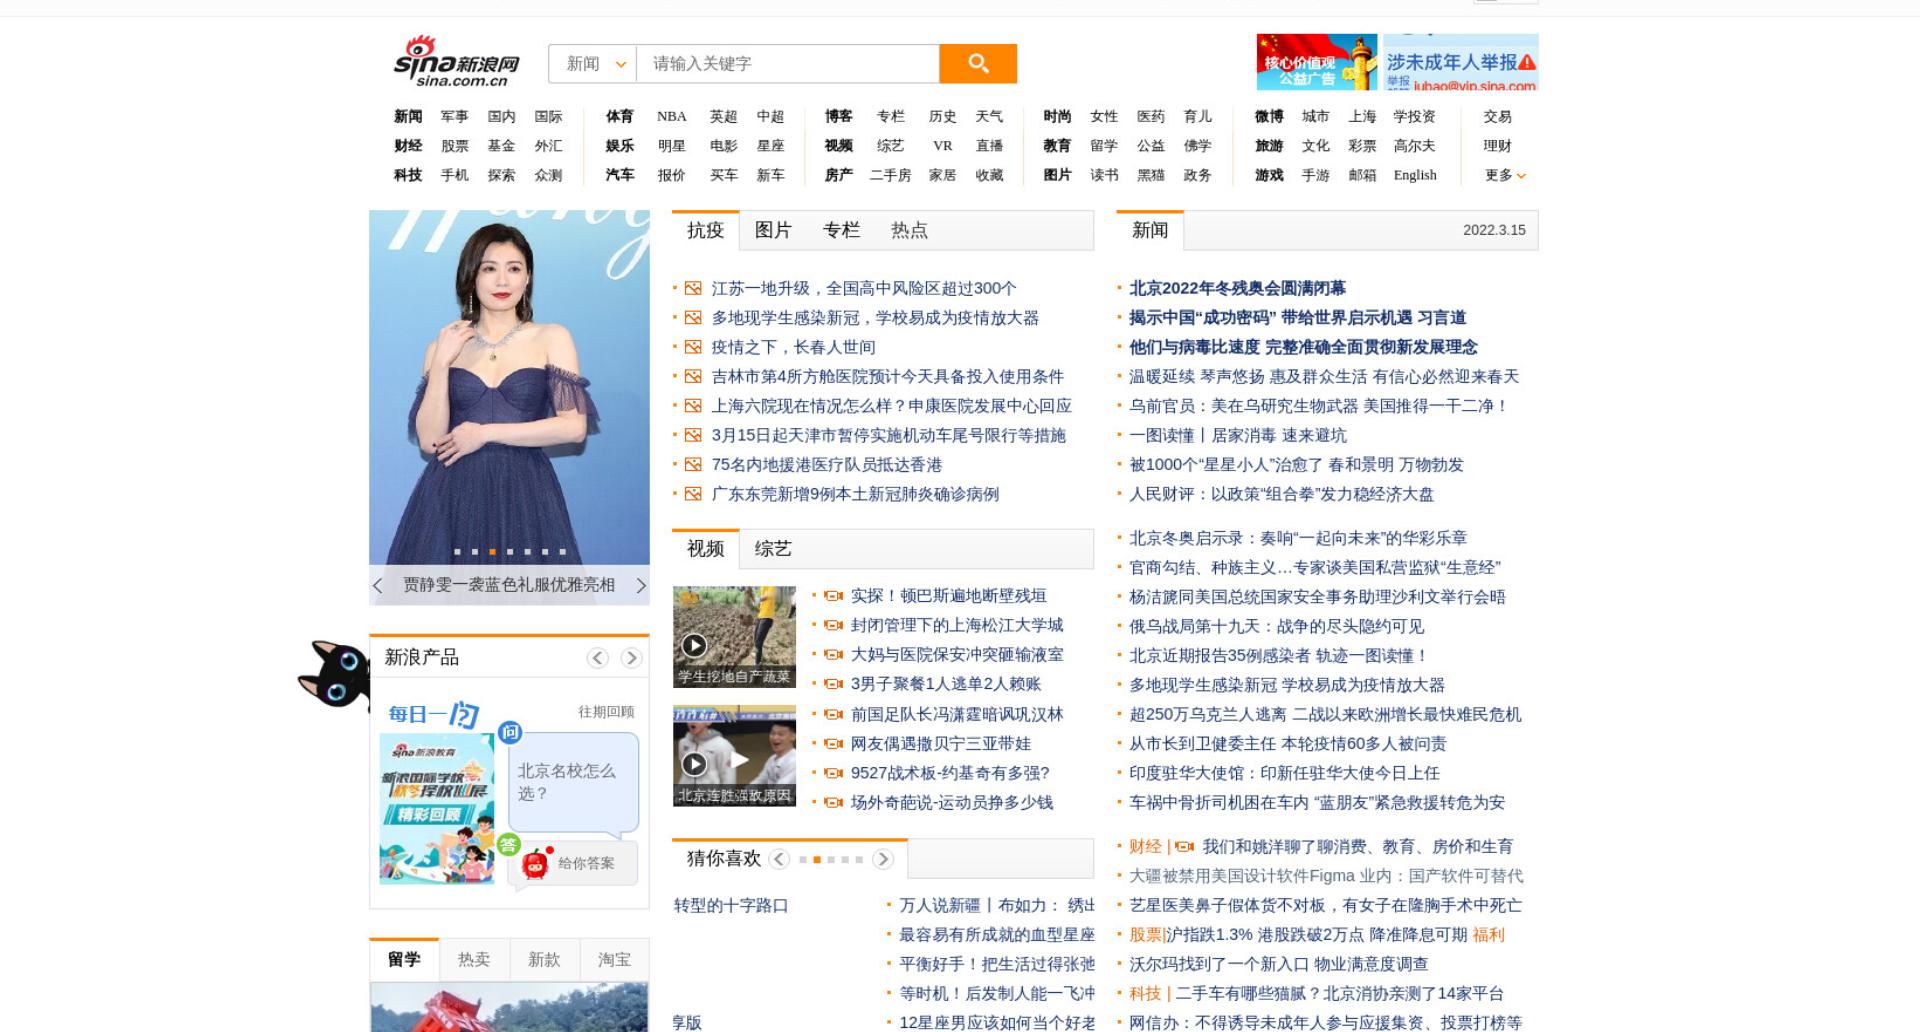Go to previous slideshow photo arrow
This screenshot has width=1920, height=1032.
377,586
